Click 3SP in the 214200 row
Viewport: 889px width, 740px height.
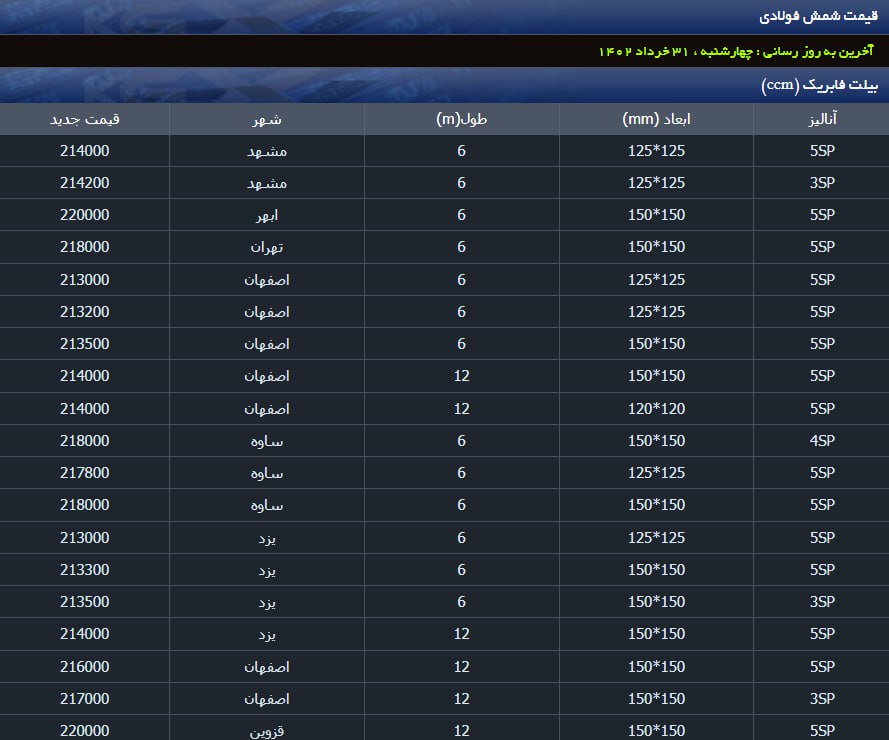822,183
